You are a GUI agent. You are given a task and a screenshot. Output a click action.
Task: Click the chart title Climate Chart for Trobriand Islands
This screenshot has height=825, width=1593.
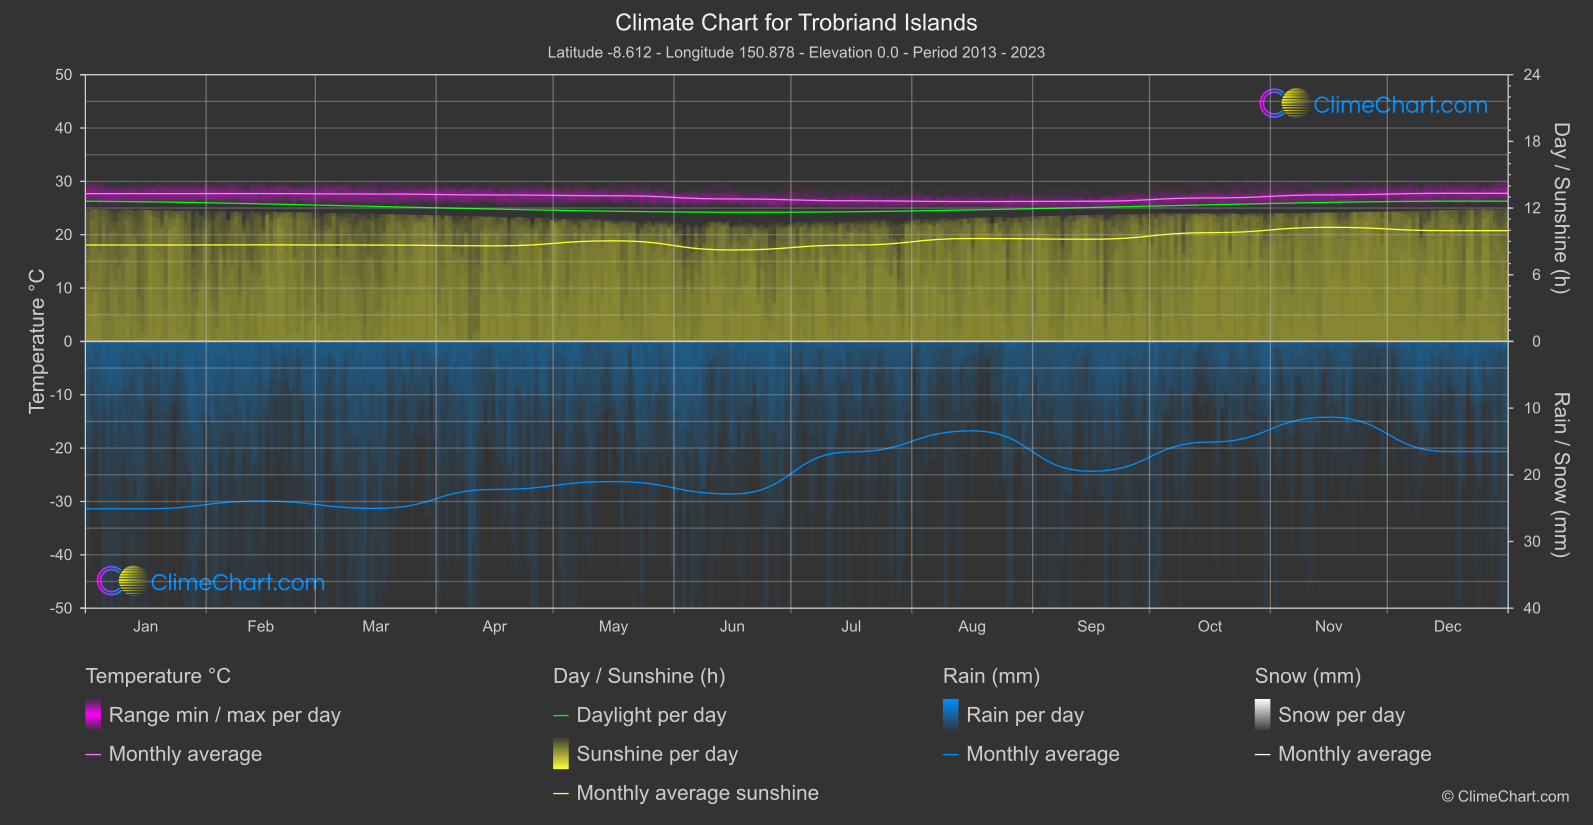[796, 22]
